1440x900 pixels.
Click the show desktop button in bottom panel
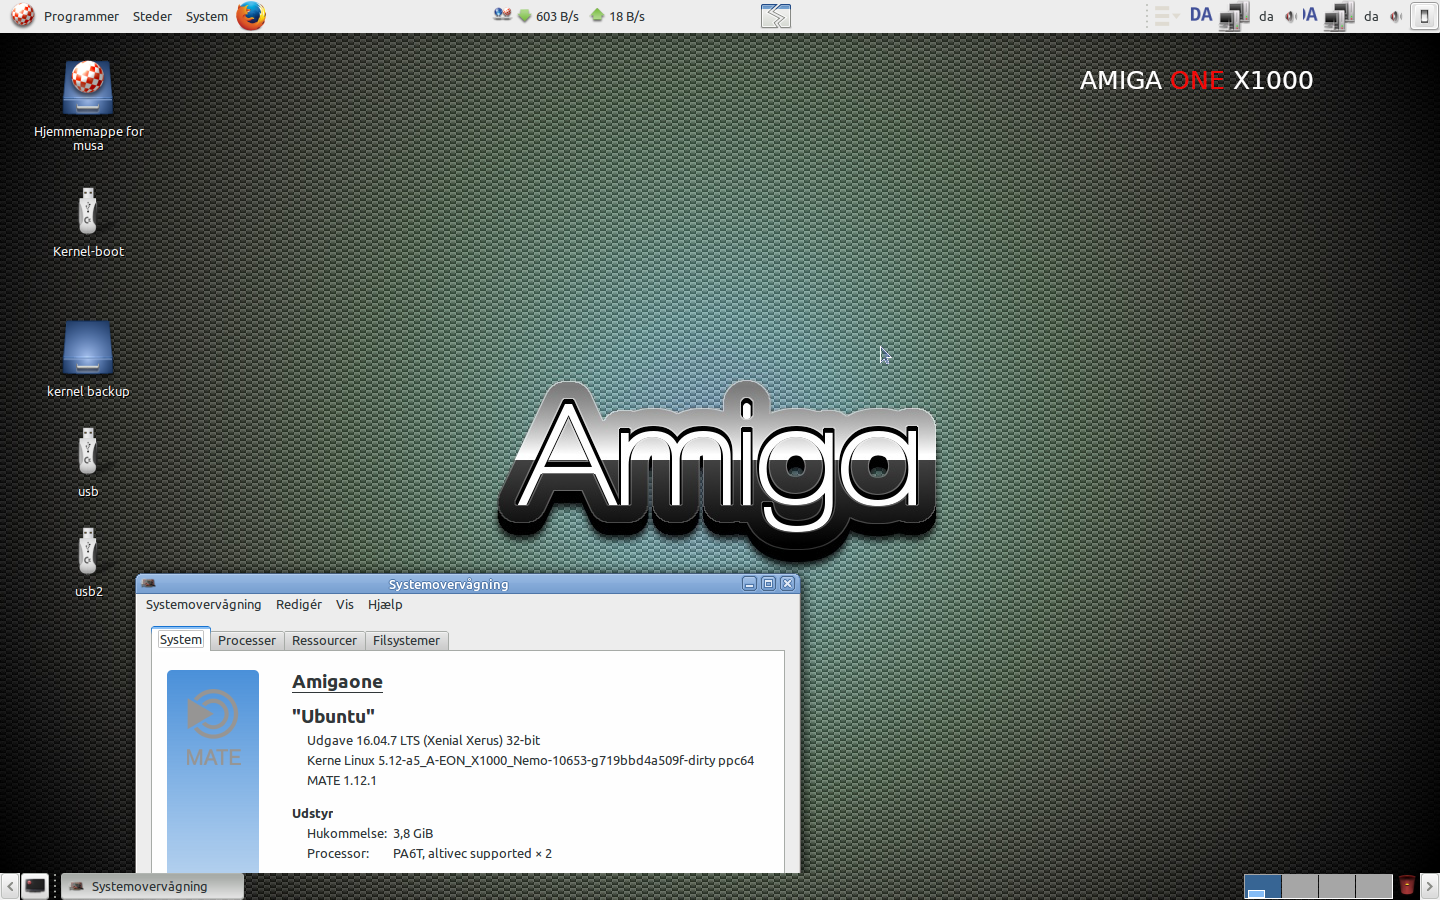pos(35,886)
